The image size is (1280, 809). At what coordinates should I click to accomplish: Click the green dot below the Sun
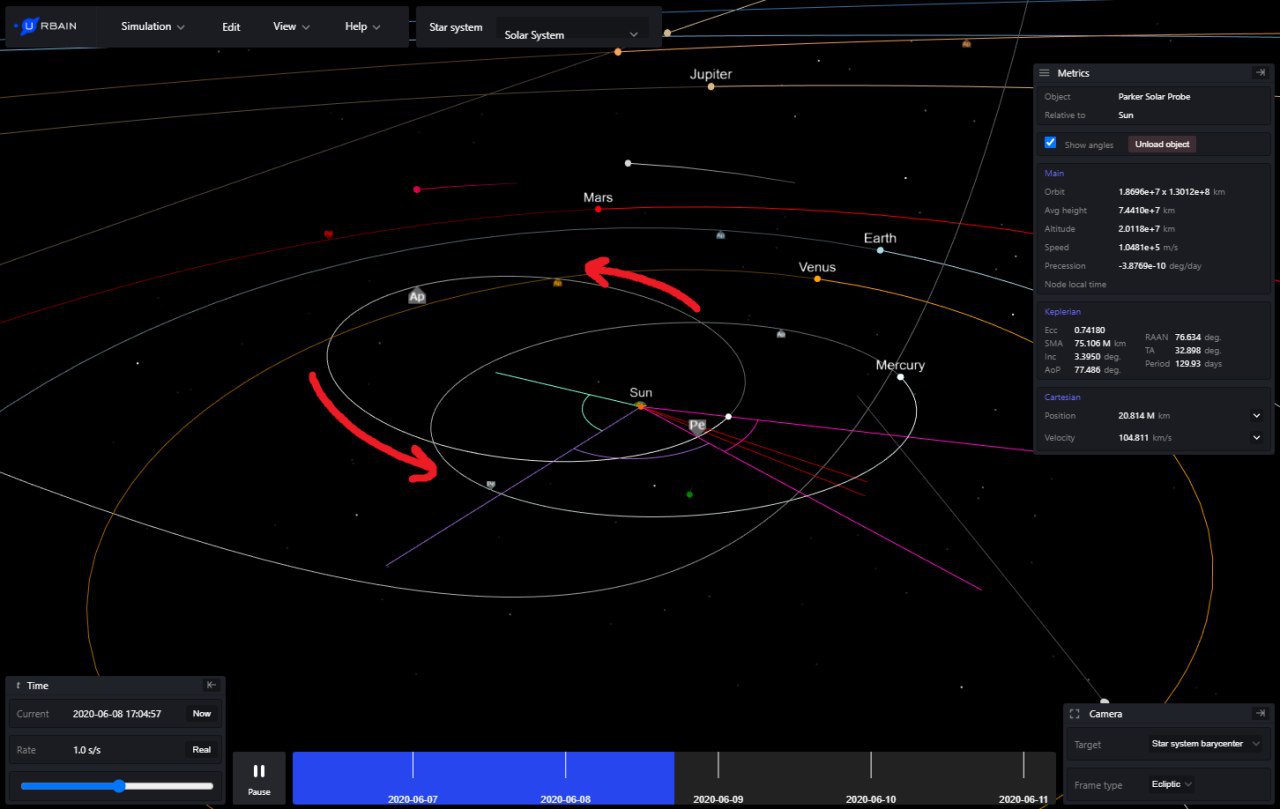[689, 494]
